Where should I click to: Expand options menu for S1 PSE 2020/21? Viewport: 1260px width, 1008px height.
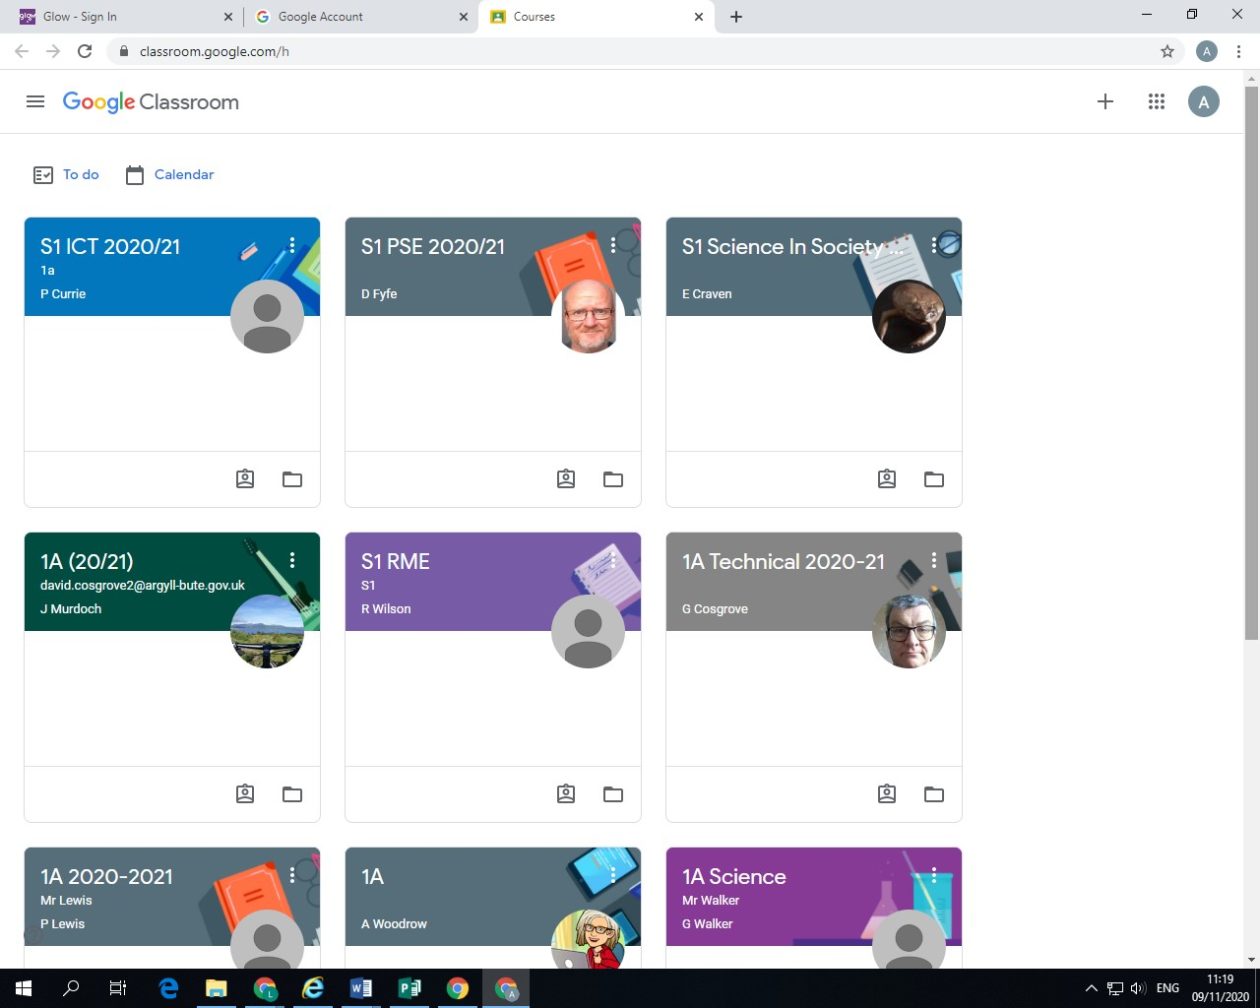tap(613, 245)
